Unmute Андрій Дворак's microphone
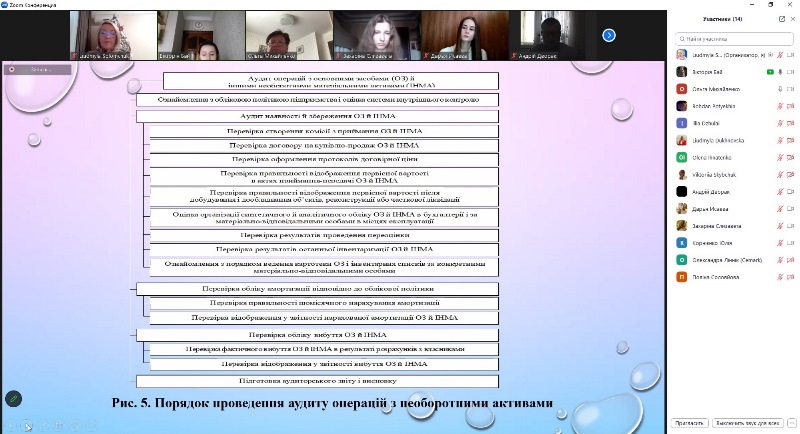This screenshot has width=800, height=434. [x=780, y=192]
